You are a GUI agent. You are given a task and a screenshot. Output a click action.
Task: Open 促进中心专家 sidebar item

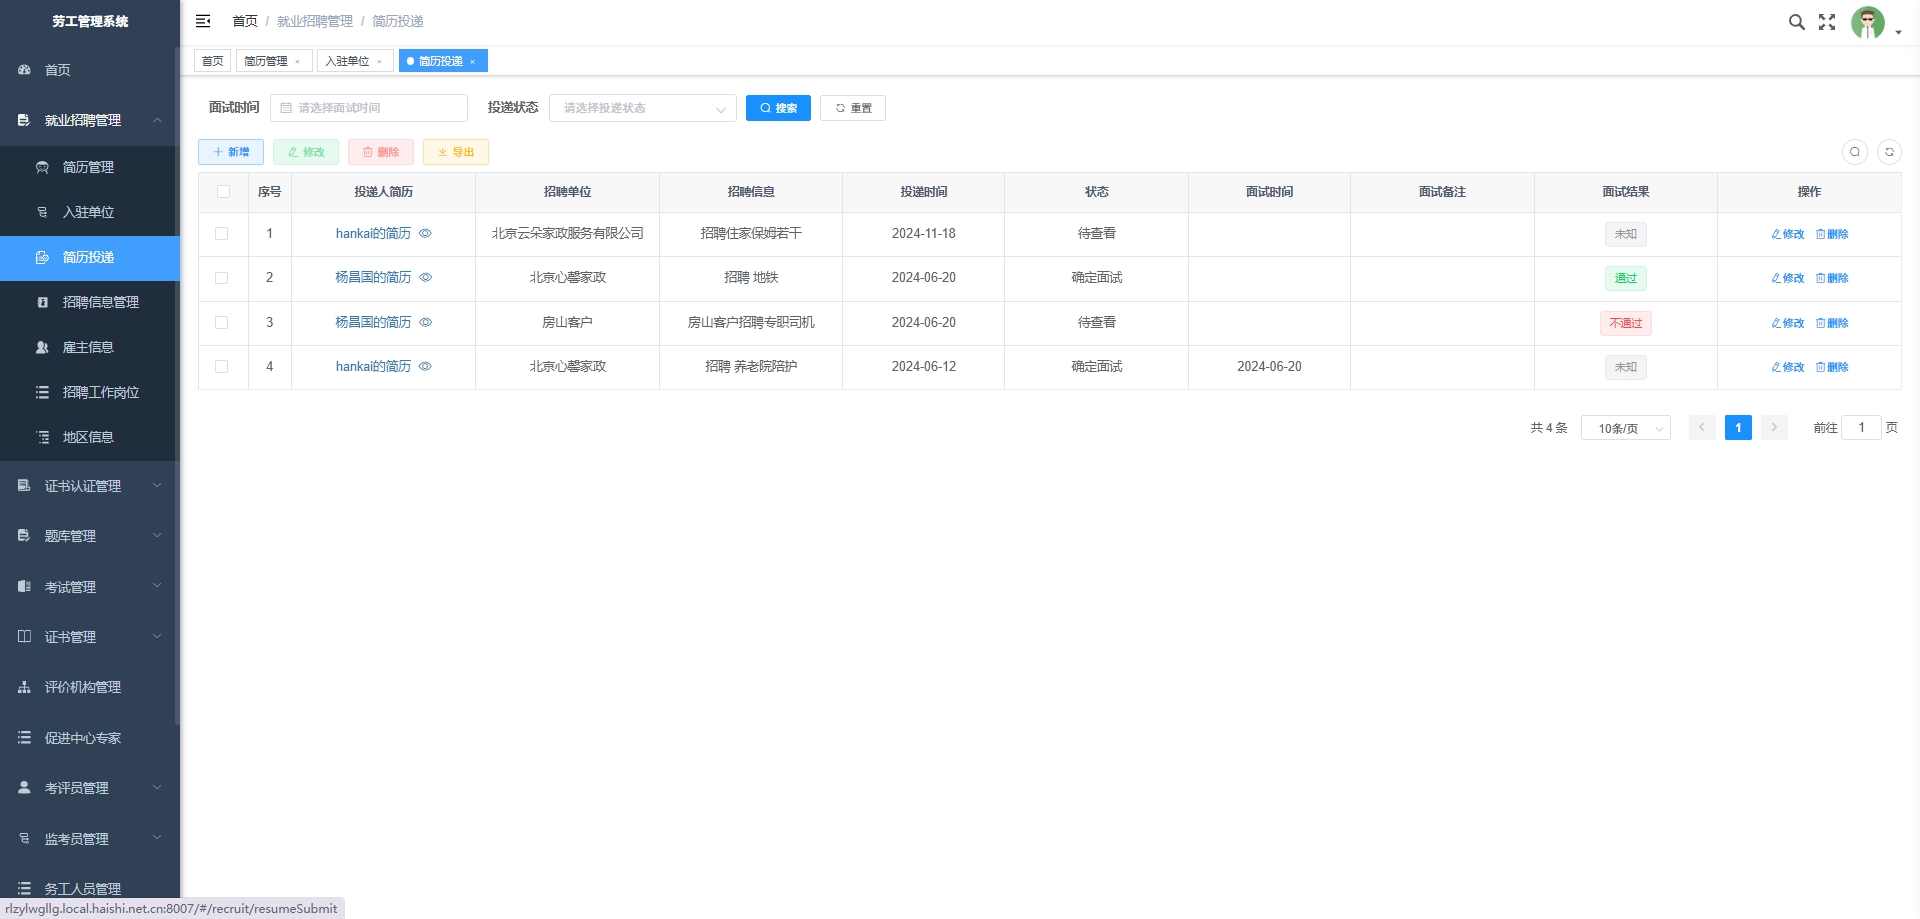(x=90, y=738)
